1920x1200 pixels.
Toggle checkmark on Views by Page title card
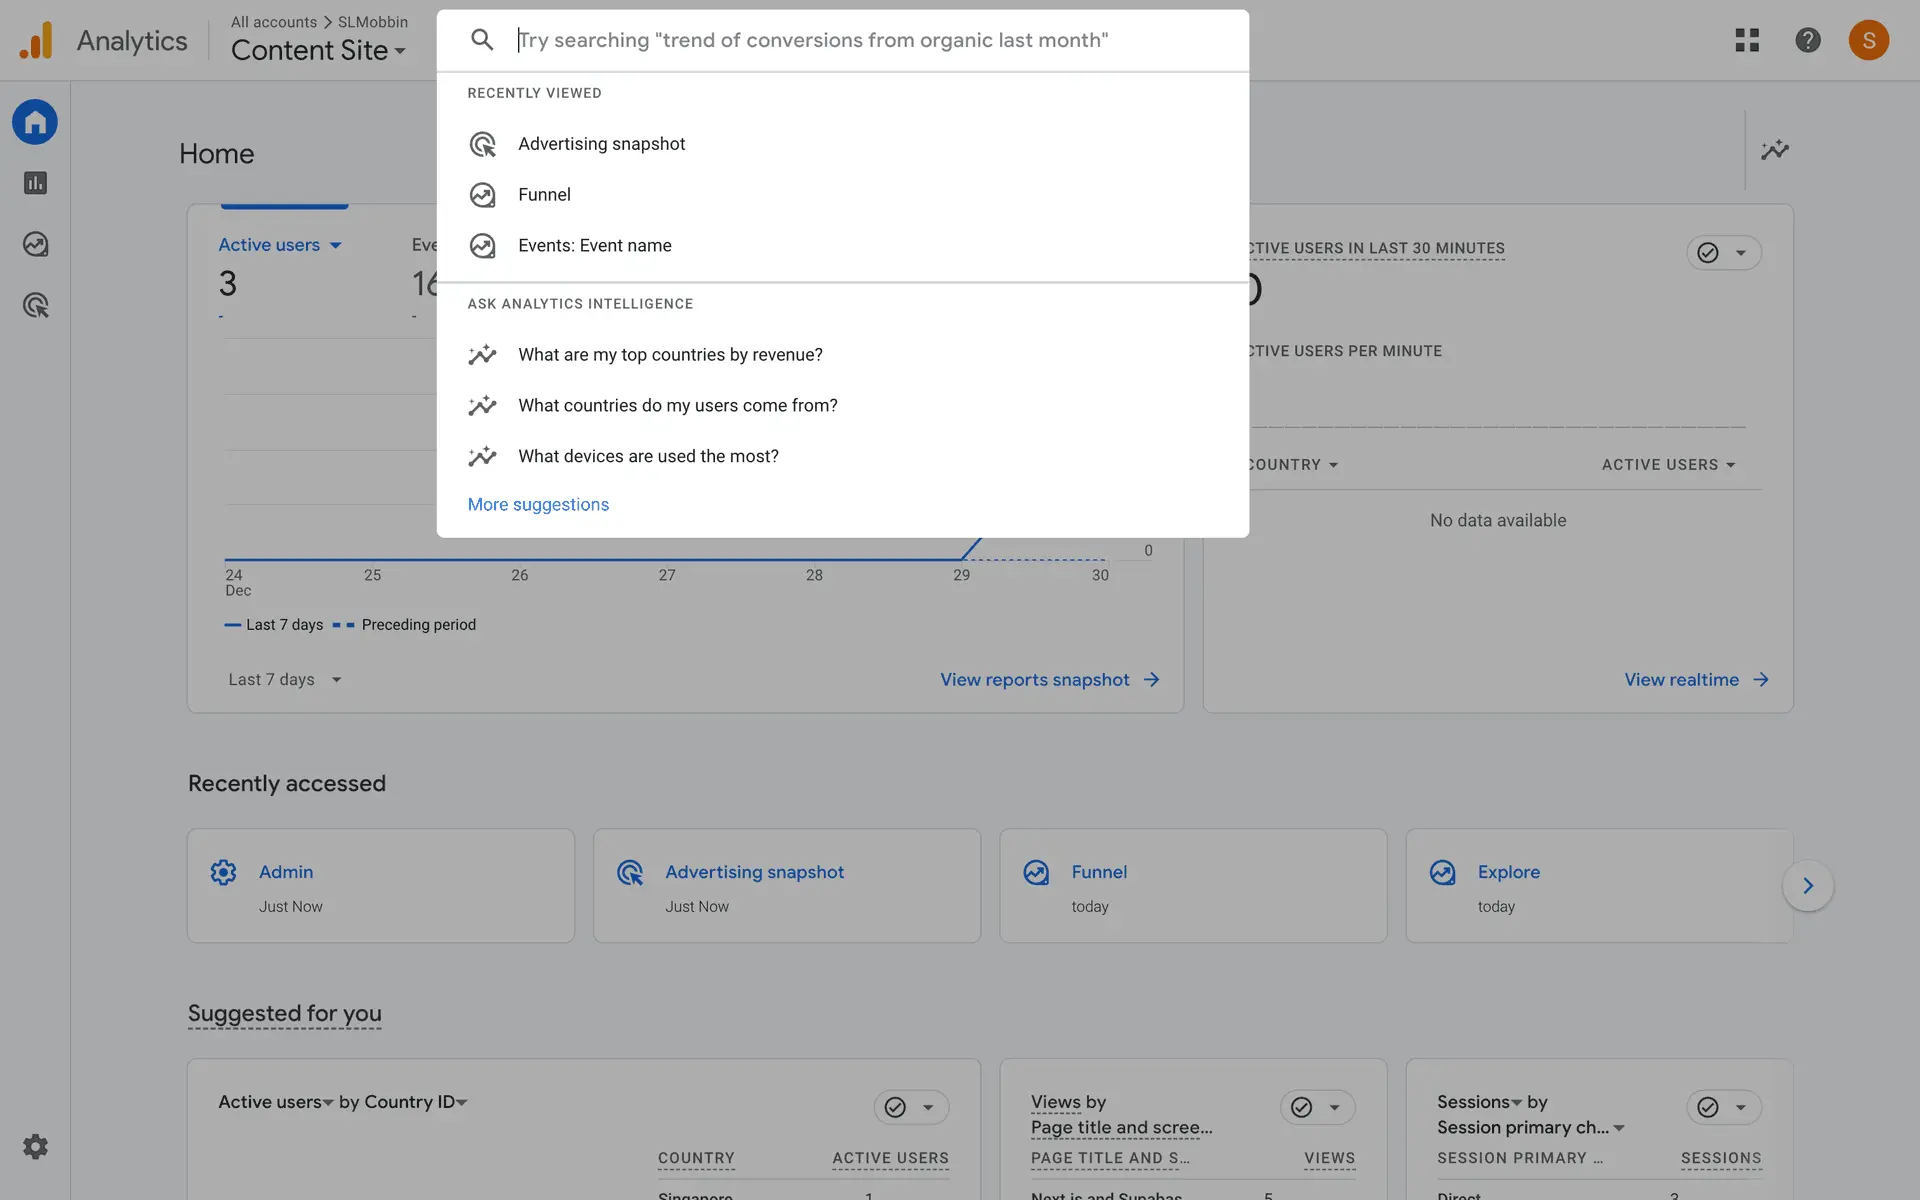click(x=1301, y=1107)
